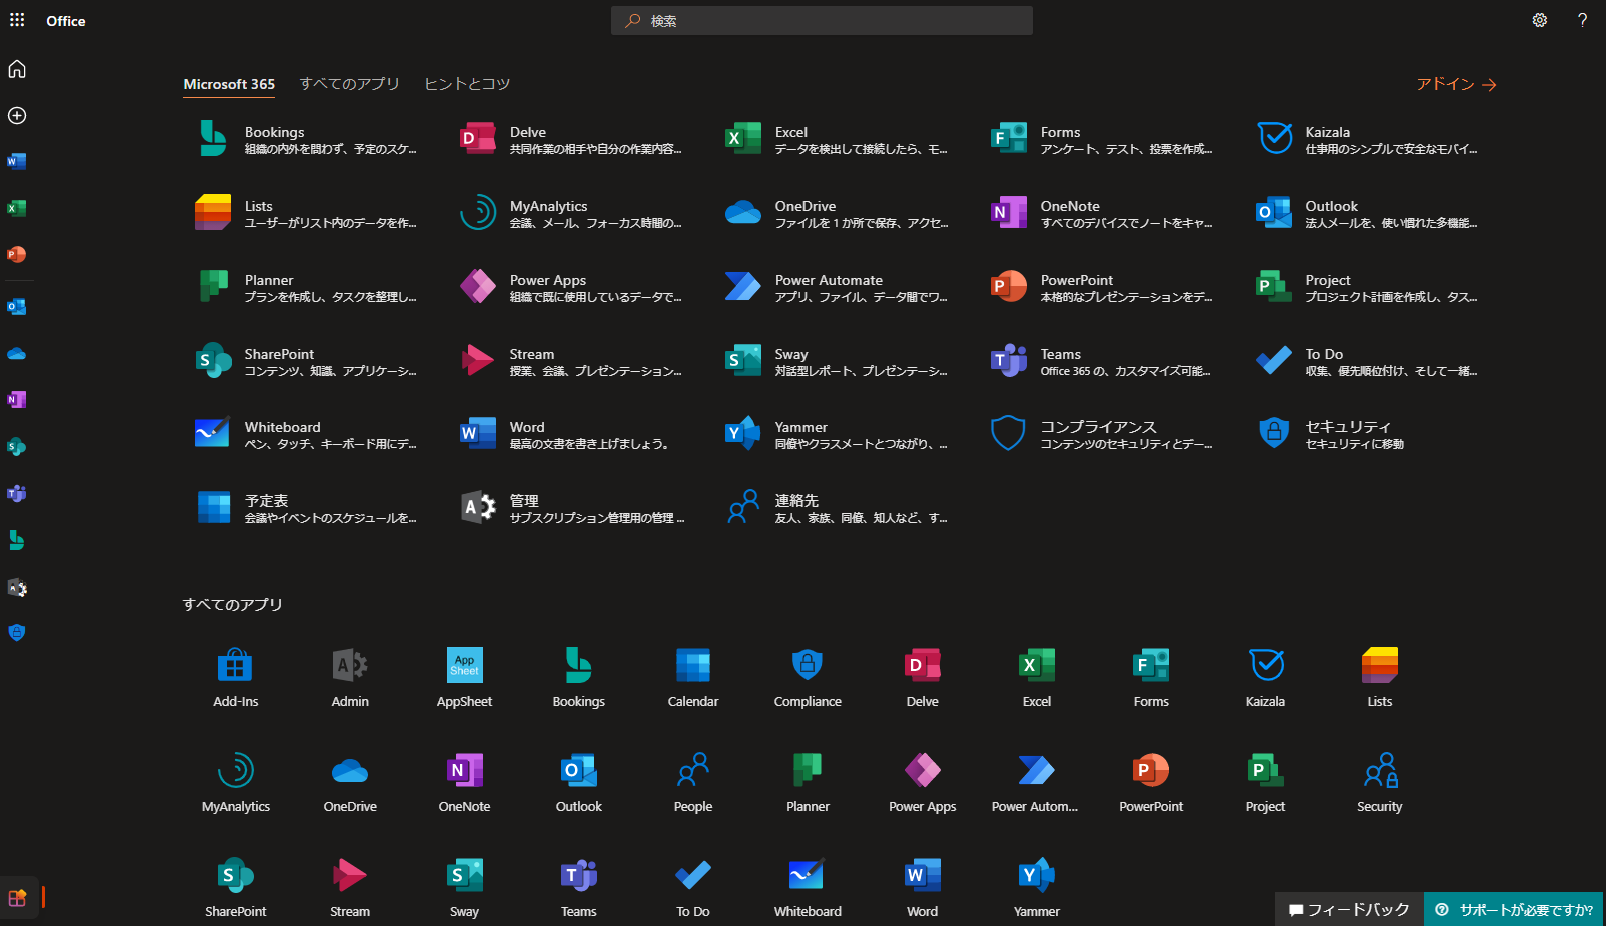1606x926 pixels.
Task: Open Project in Microsoft 365 list
Action: point(1368,287)
